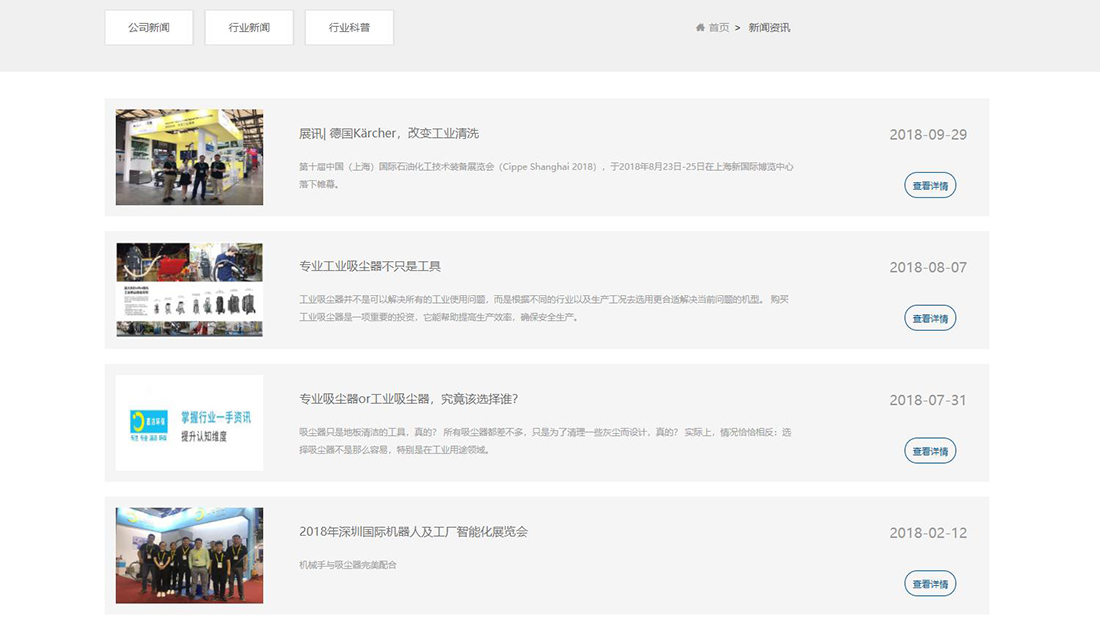Open article 专业吸尘器or工业吸尘器，究竟该选择谁?
Image resolution: width=1100 pixels, height=618 pixels.
(x=408, y=398)
